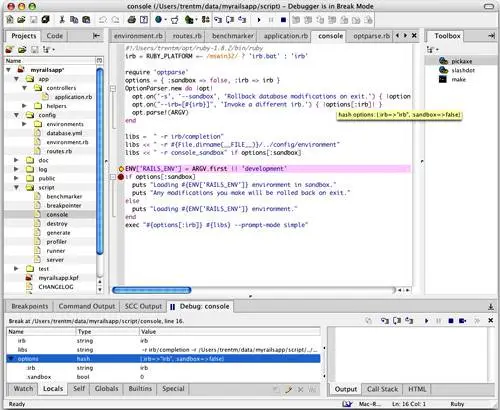
Task: Show the Call Stack tab
Action: (x=382, y=389)
